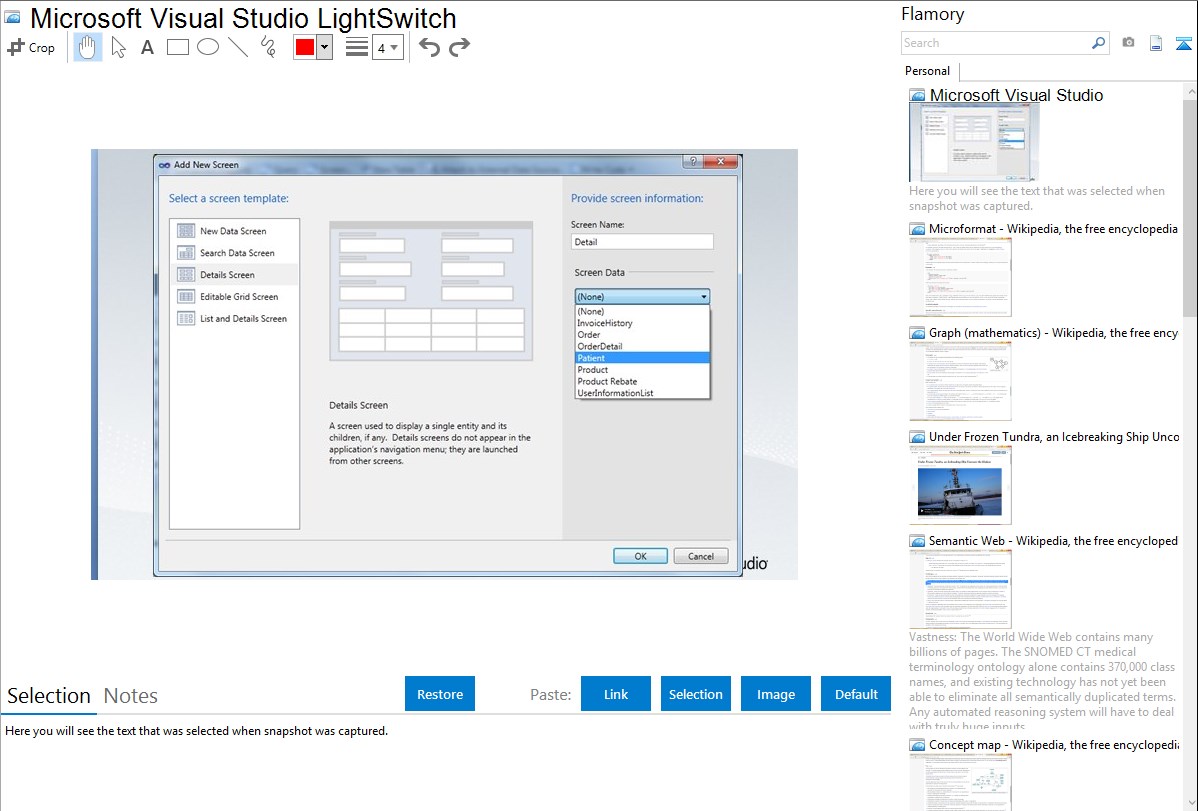Switch to the Notes tab

131,696
